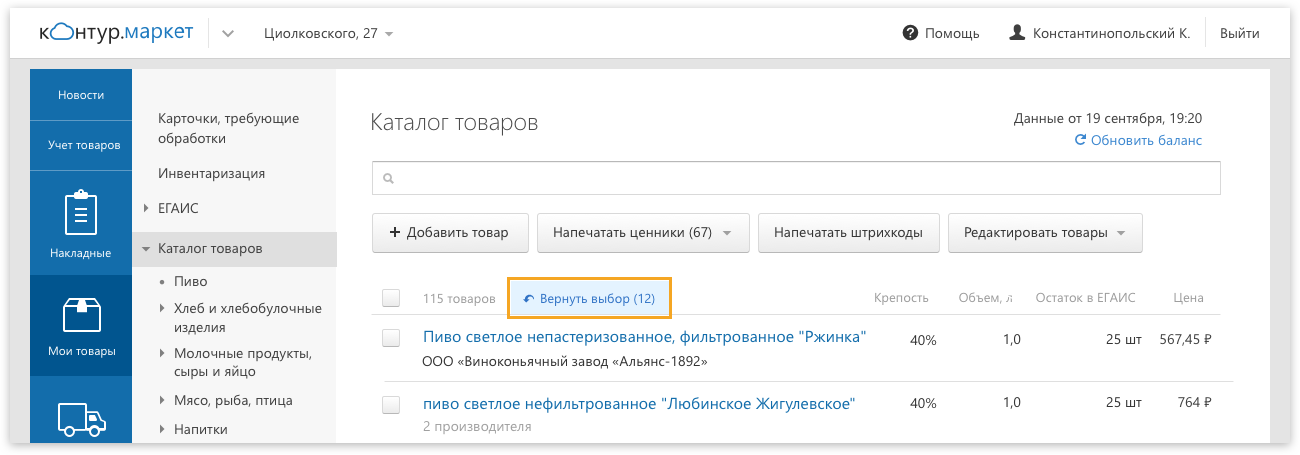Toggle the select-all products checkbox
This screenshot has width=1300, height=455.
pos(391,298)
